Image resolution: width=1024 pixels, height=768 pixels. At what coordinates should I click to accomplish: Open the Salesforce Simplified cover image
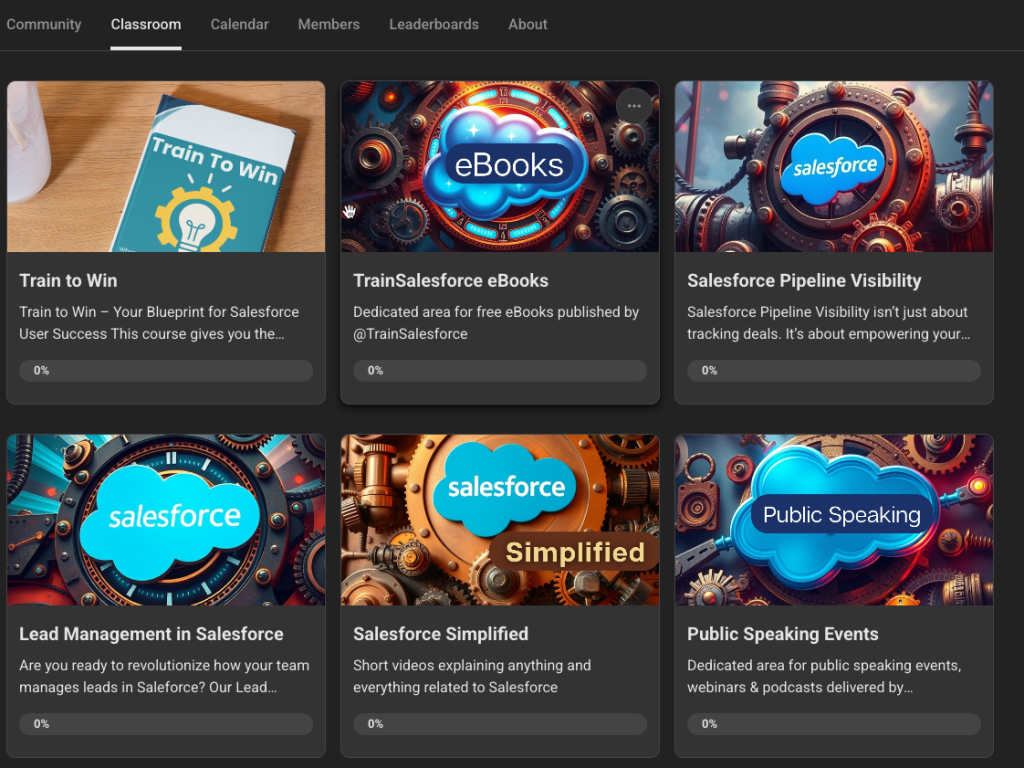point(500,520)
